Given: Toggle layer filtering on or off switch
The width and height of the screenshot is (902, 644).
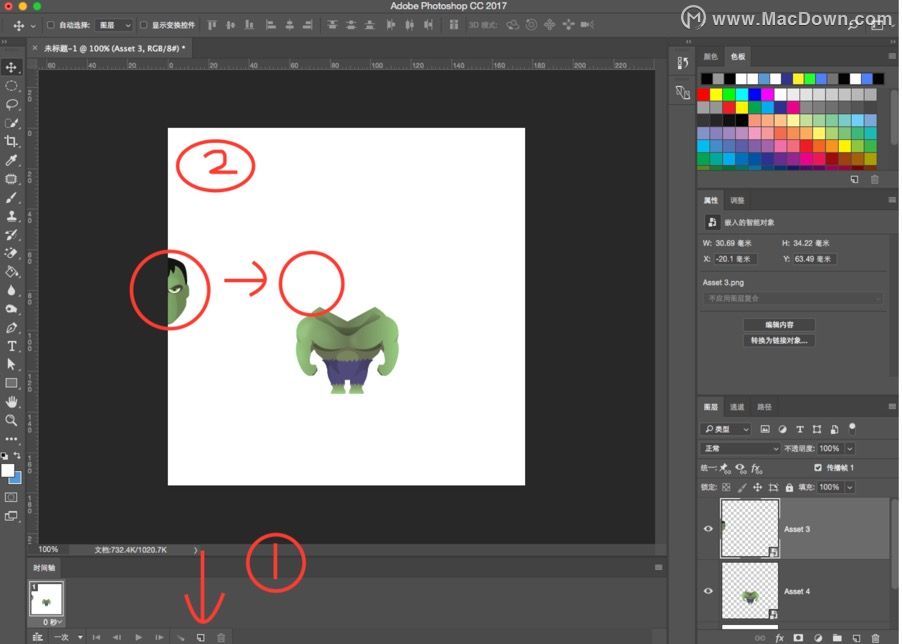Looking at the screenshot, I should click(852, 428).
